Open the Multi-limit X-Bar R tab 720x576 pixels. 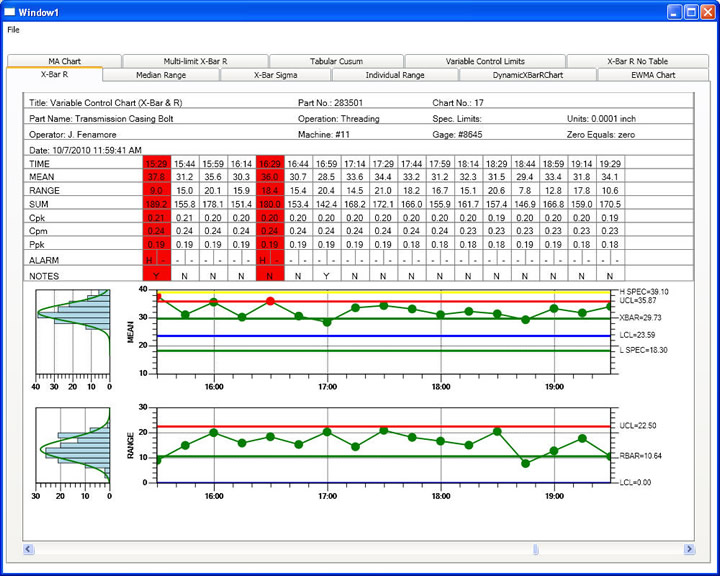pos(196,61)
